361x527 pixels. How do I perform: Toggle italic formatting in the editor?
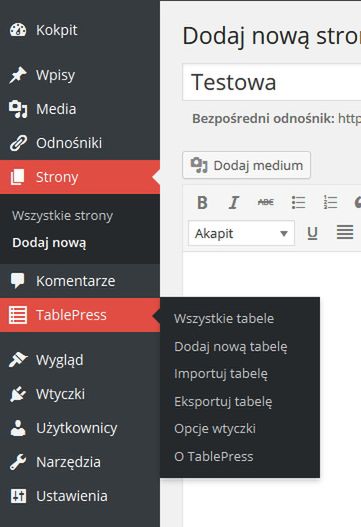point(234,203)
